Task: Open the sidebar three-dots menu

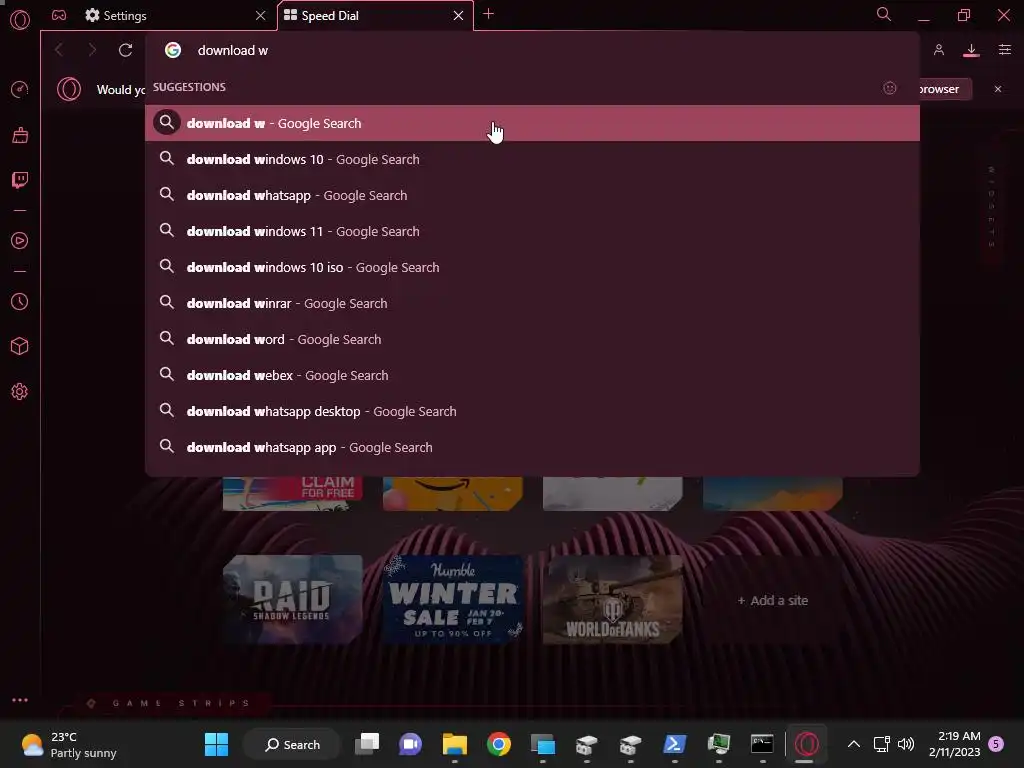Action: pyautogui.click(x=20, y=700)
